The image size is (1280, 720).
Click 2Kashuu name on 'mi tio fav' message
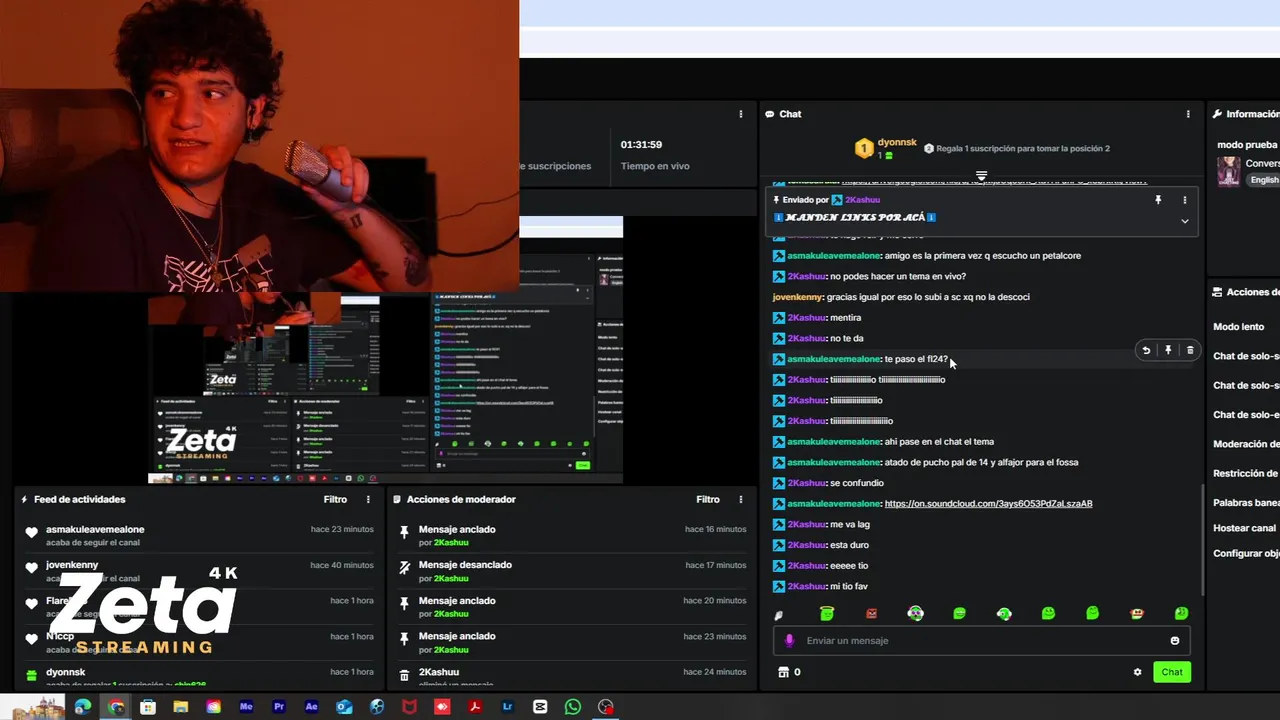pos(807,586)
